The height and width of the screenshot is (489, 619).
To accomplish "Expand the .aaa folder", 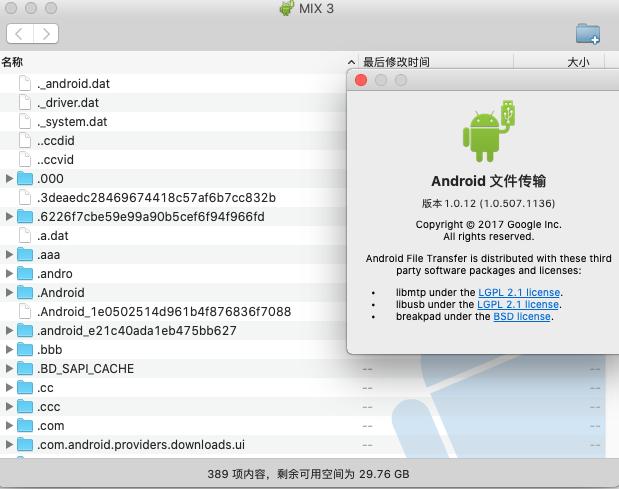I will pyautogui.click(x=9, y=255).
